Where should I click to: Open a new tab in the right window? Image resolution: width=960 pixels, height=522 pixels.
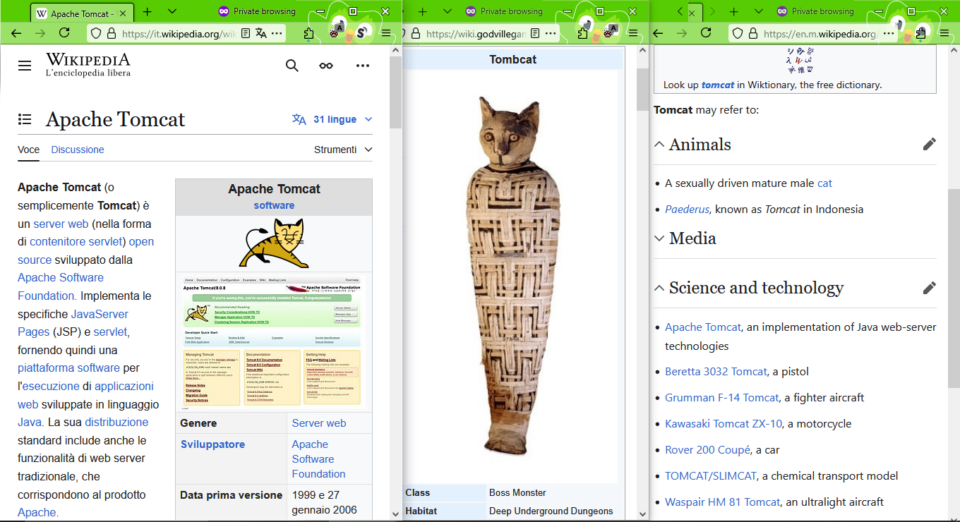coord(733,12)
